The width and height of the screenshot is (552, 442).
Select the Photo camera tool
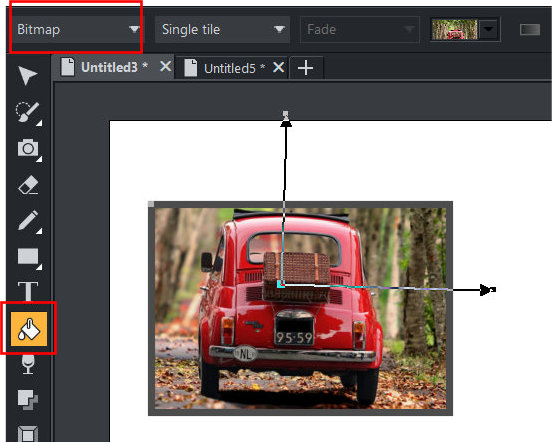pos(28,148)
